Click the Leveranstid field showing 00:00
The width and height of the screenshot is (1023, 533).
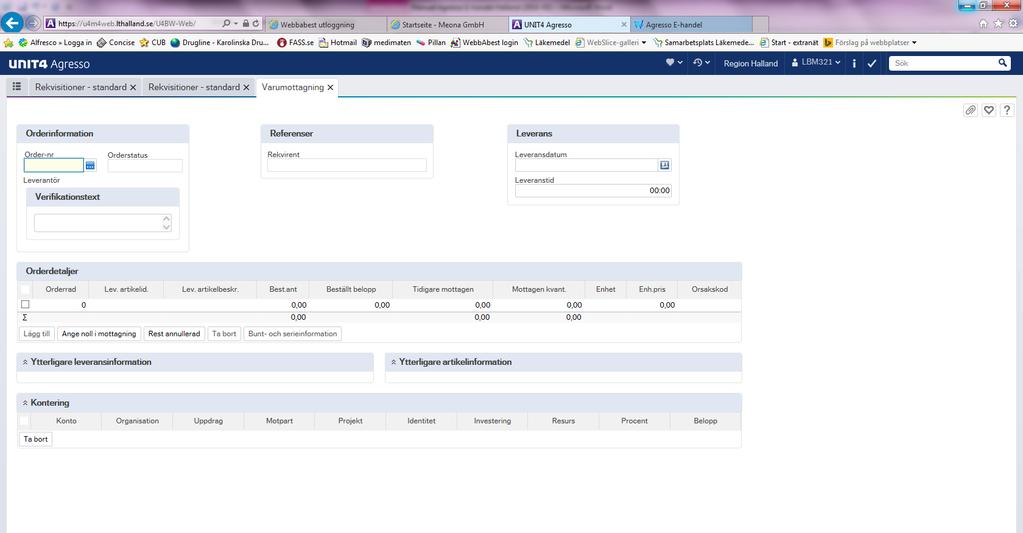[x=593, y=190]
